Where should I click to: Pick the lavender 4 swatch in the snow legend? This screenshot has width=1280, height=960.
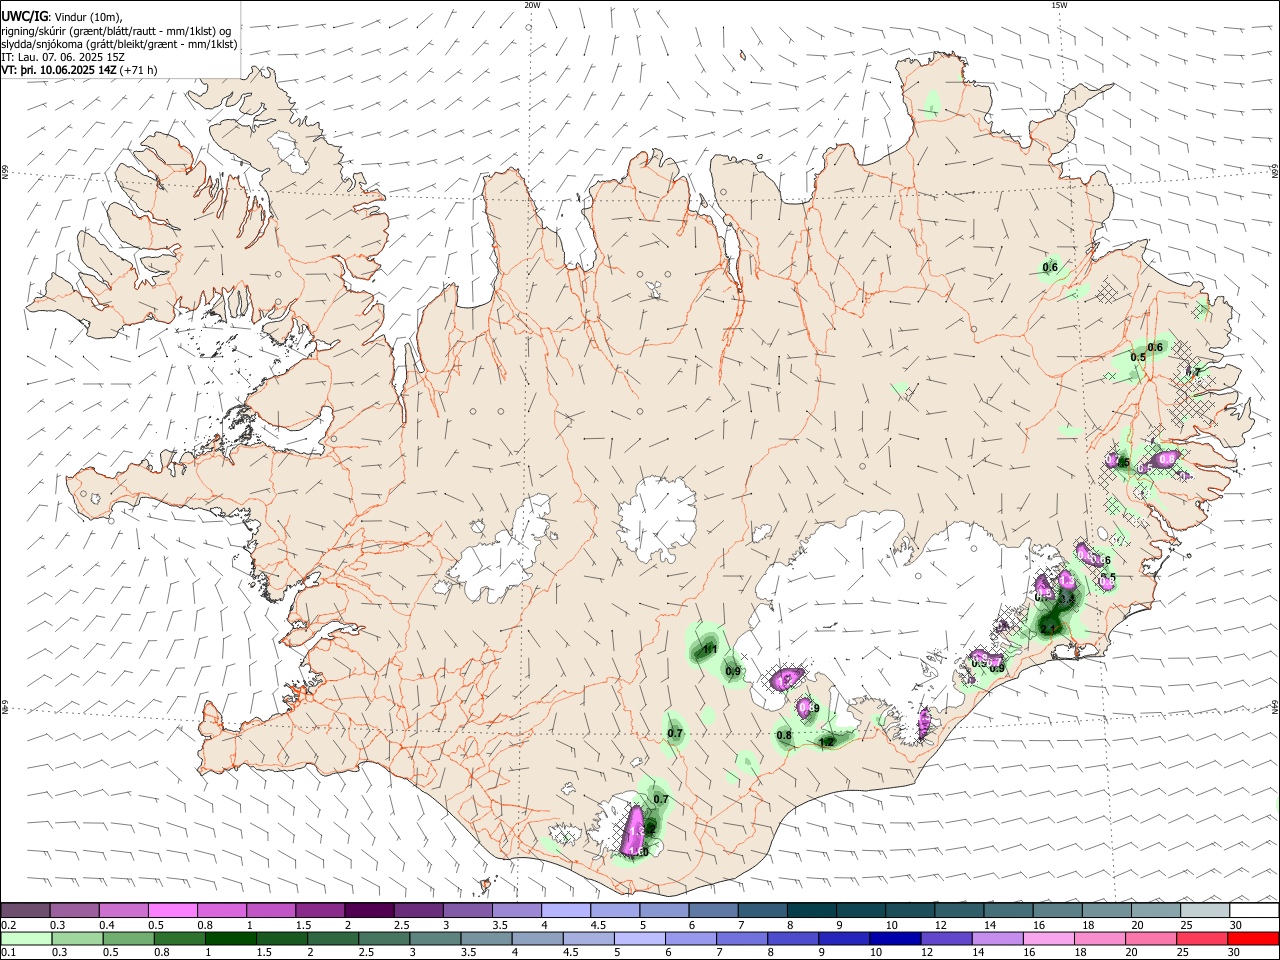tap(566, 910)
